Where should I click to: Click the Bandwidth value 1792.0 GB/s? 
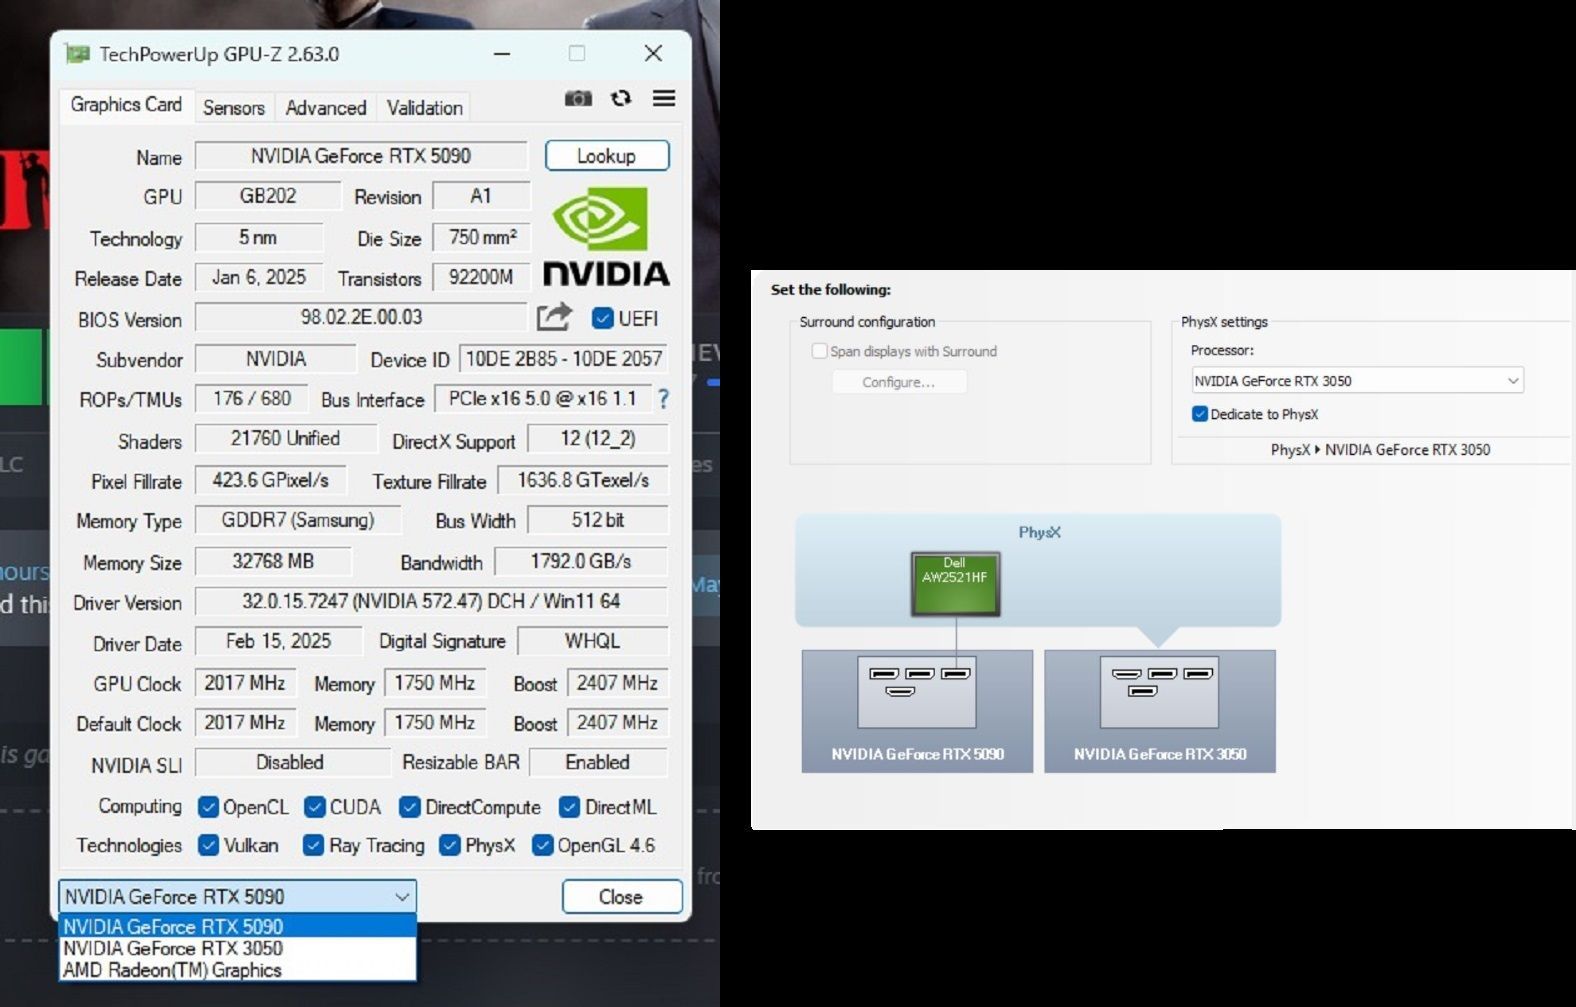581,561
